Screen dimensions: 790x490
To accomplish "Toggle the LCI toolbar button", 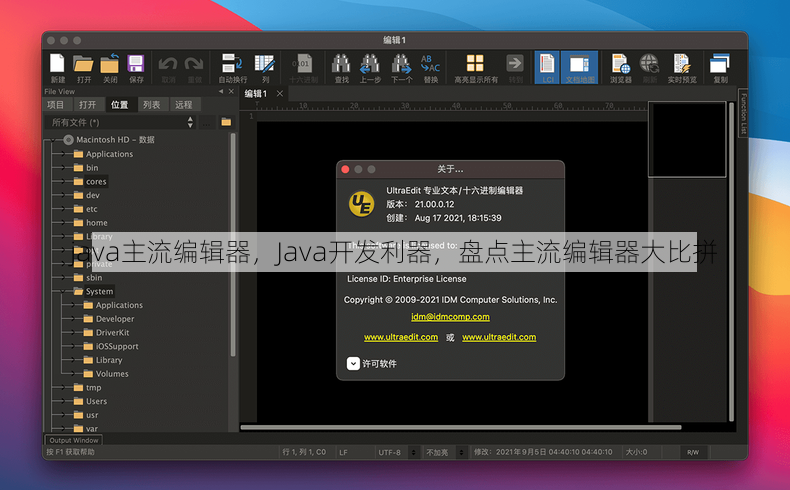I will pyautogui.click(x=547, y=67).
